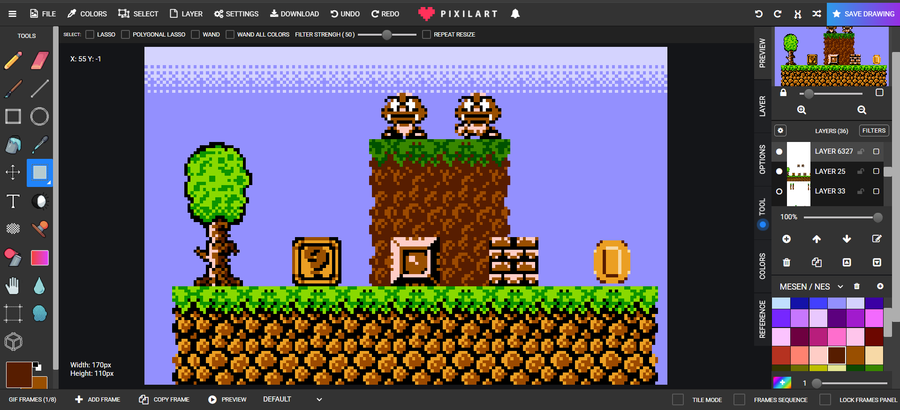The width and height of the screenshot is (900, 410).
Task: Move the layer up
Action: click(817, 239)
